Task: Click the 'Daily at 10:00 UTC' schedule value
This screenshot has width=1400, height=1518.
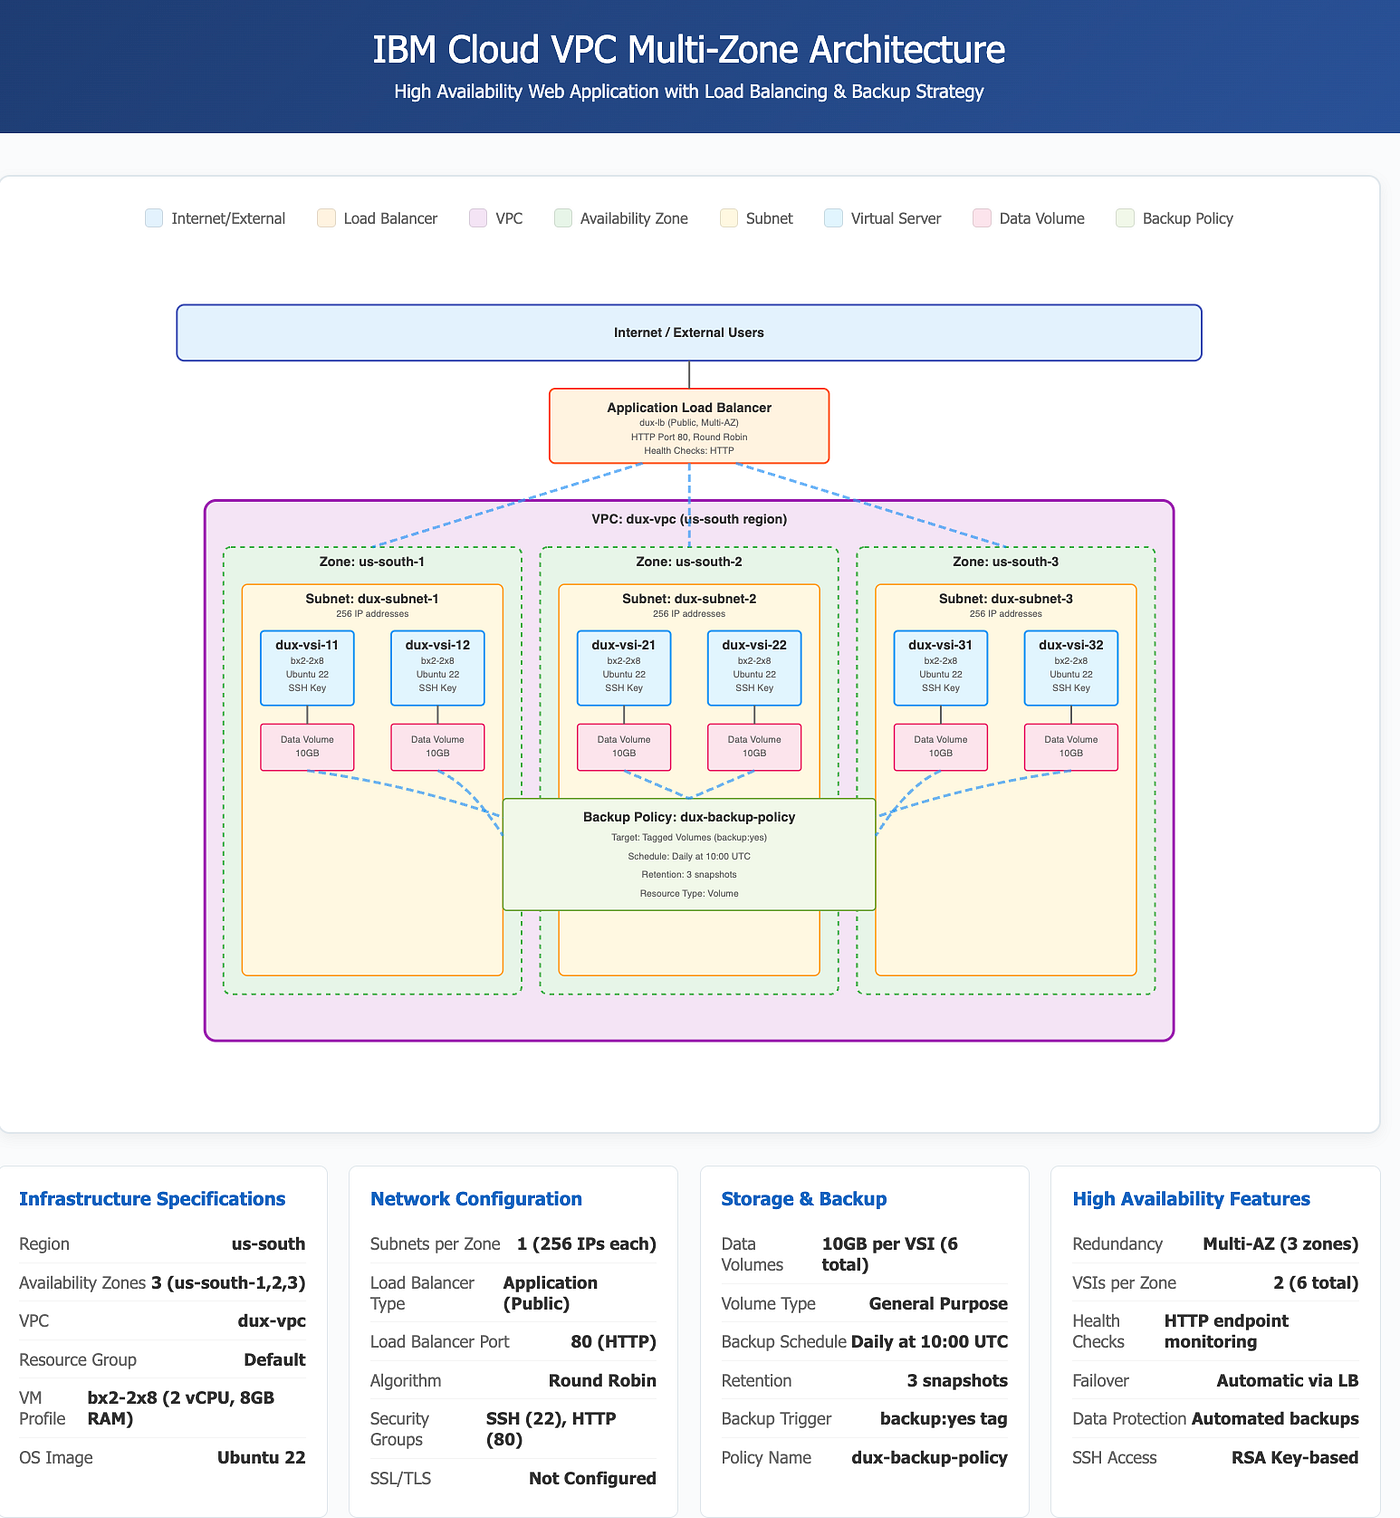Action: 929,1342
